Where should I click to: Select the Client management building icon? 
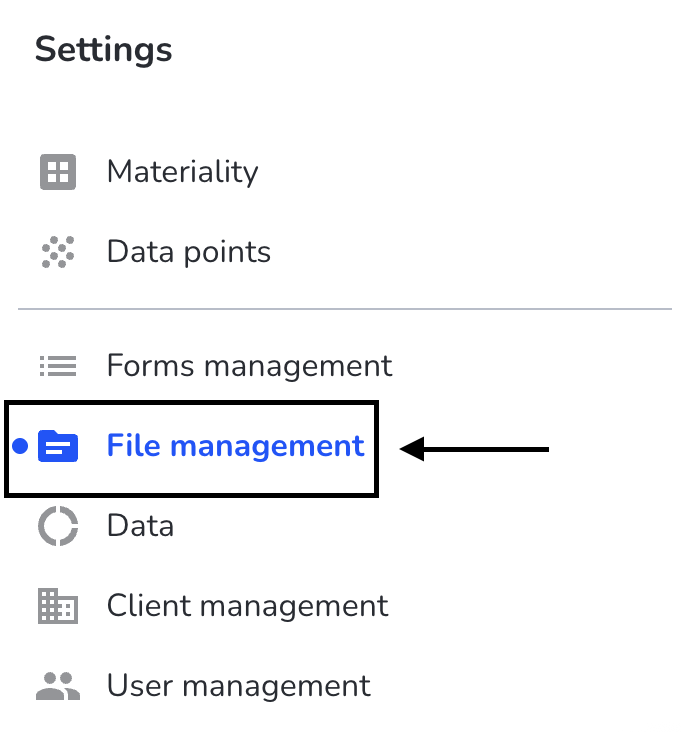(x=58, y=606)
